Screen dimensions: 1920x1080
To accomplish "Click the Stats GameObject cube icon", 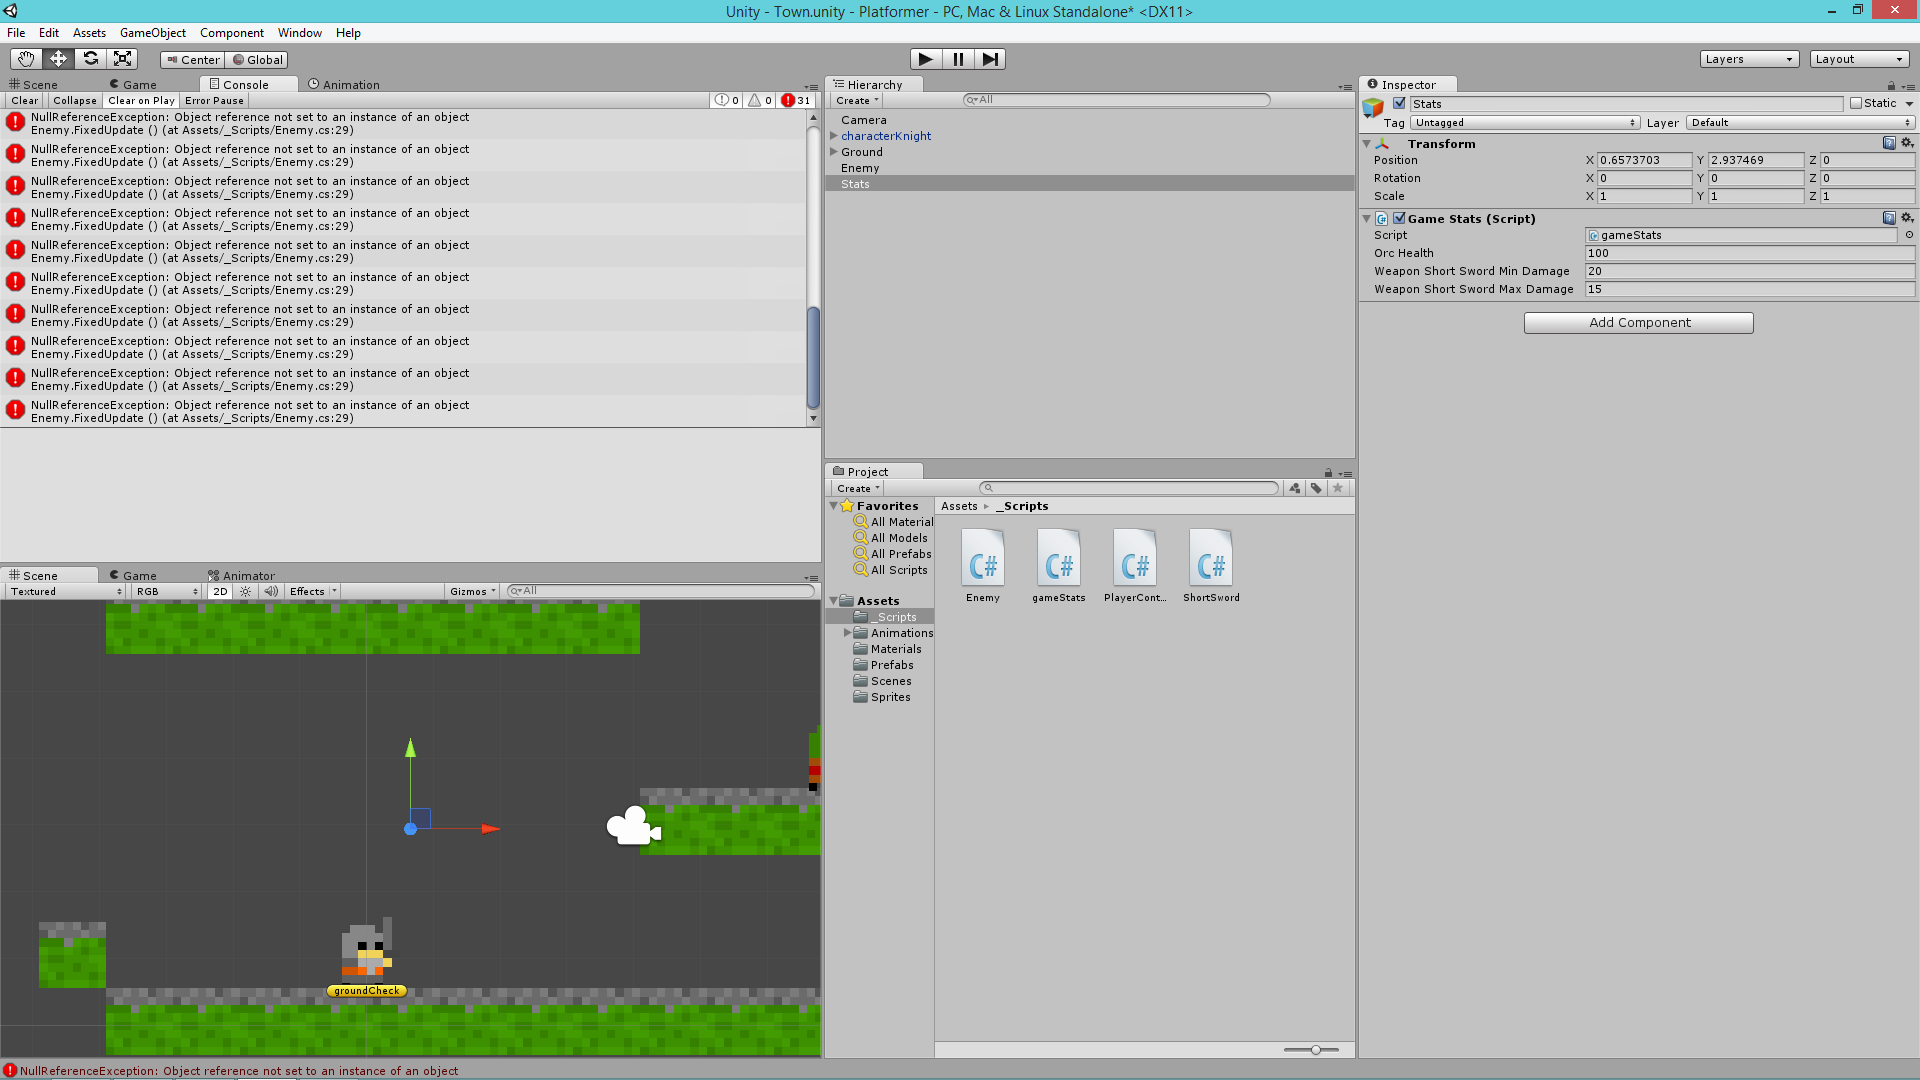I will tap(1373, 108).
